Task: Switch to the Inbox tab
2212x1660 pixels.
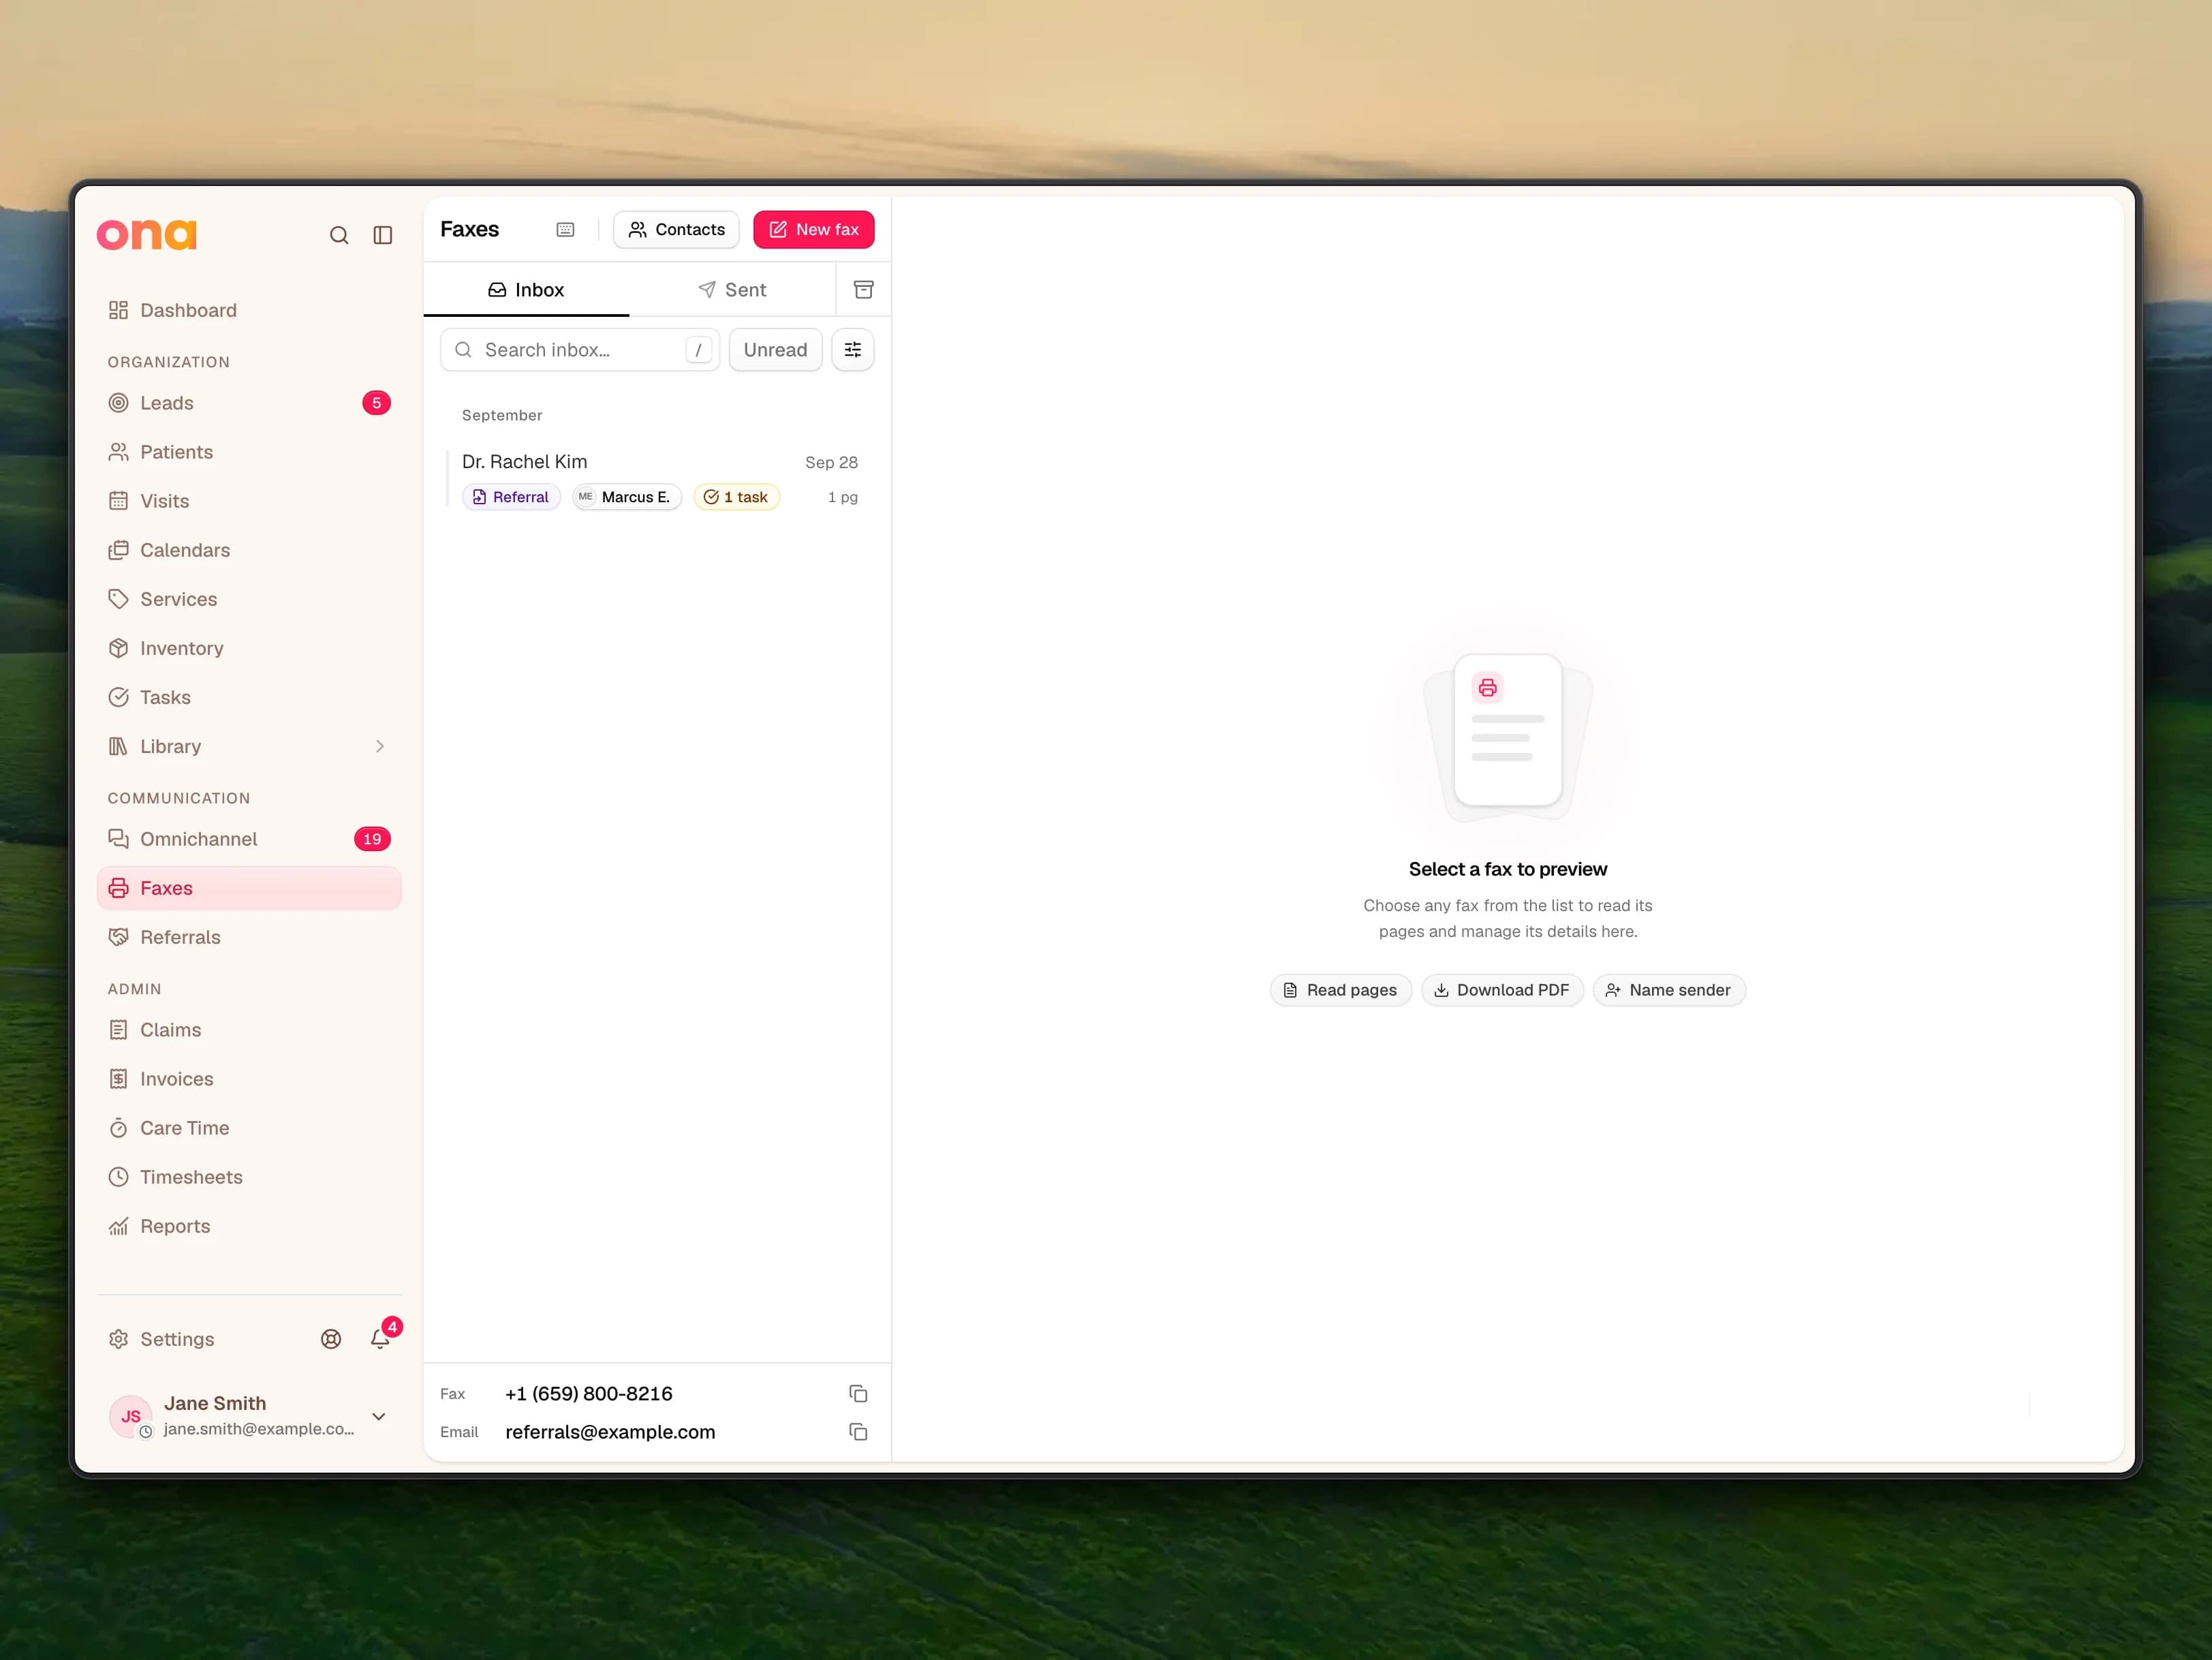Action: point(526,290)
